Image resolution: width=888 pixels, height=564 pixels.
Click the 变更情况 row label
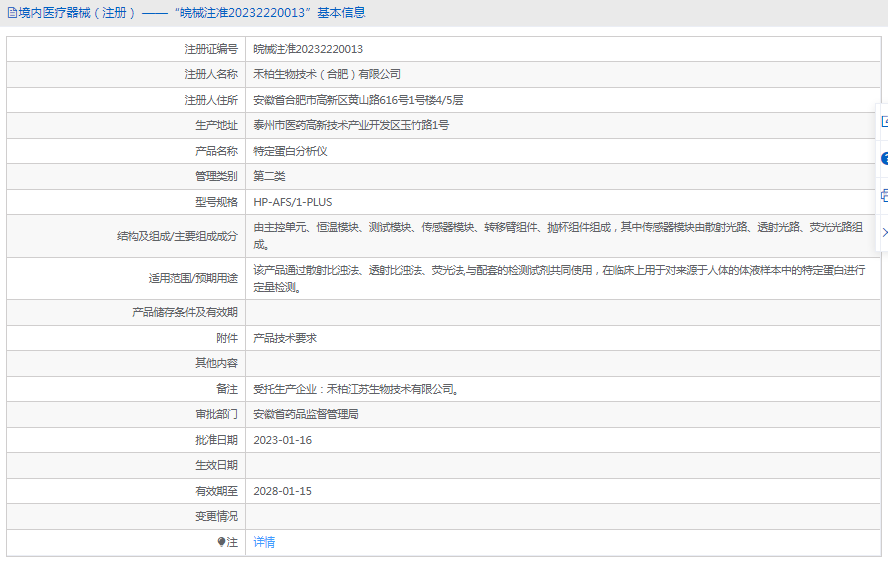(216, 516)
